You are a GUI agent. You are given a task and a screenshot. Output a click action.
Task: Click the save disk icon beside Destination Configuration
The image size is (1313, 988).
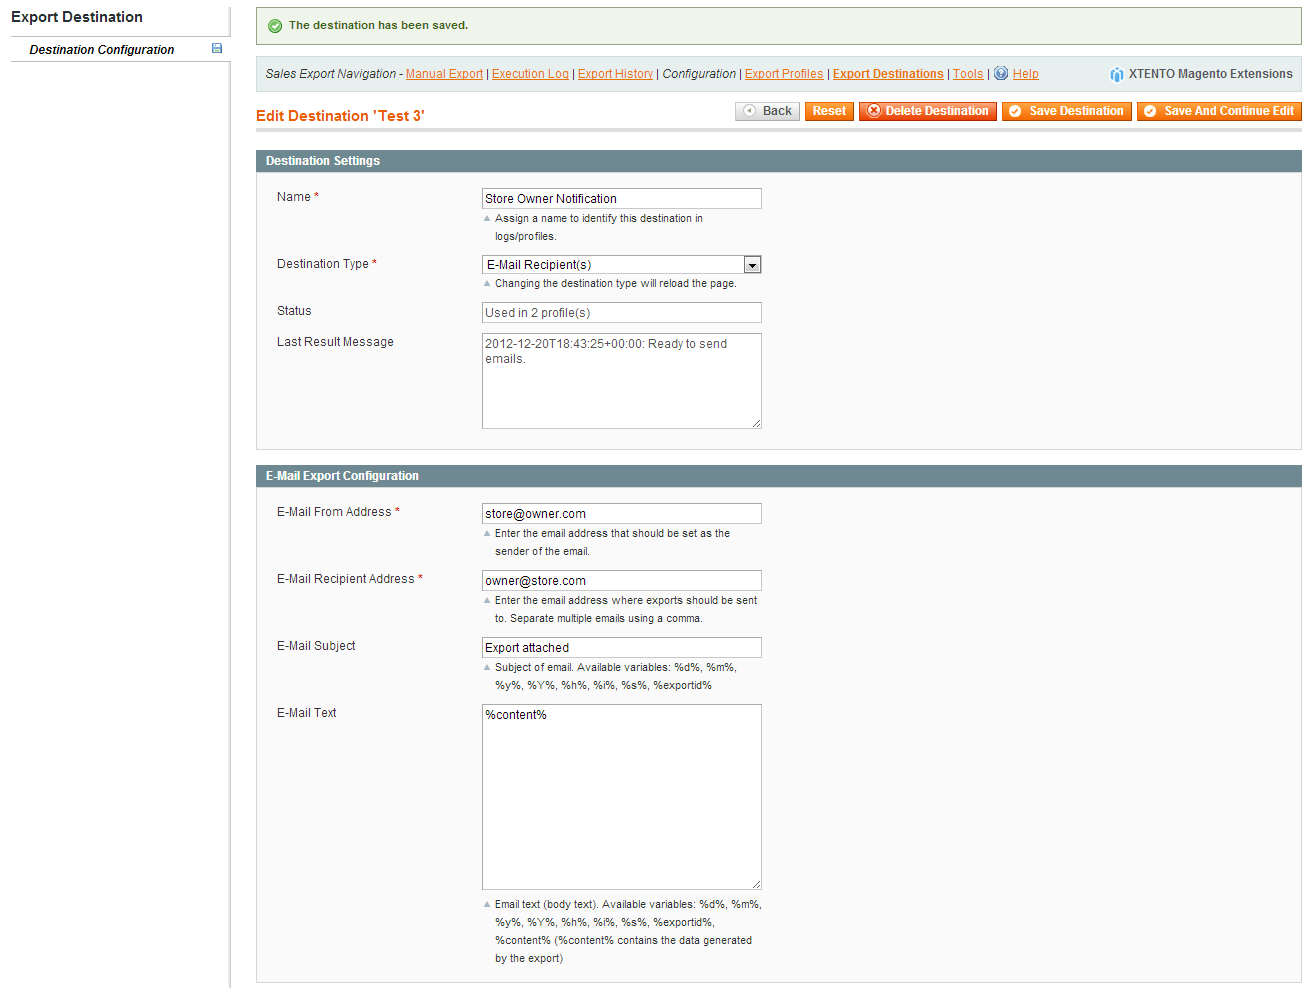217,48
